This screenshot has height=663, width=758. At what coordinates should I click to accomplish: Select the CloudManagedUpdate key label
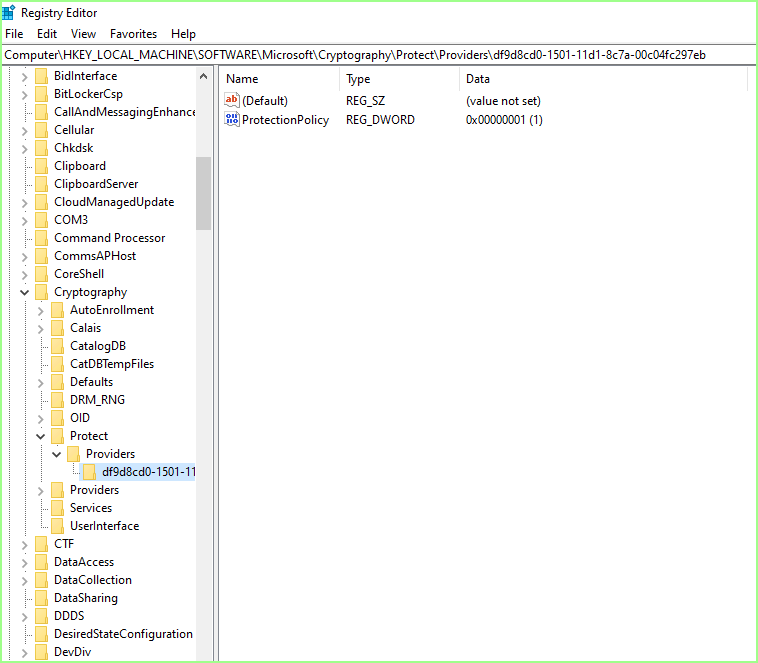(114, 202)
